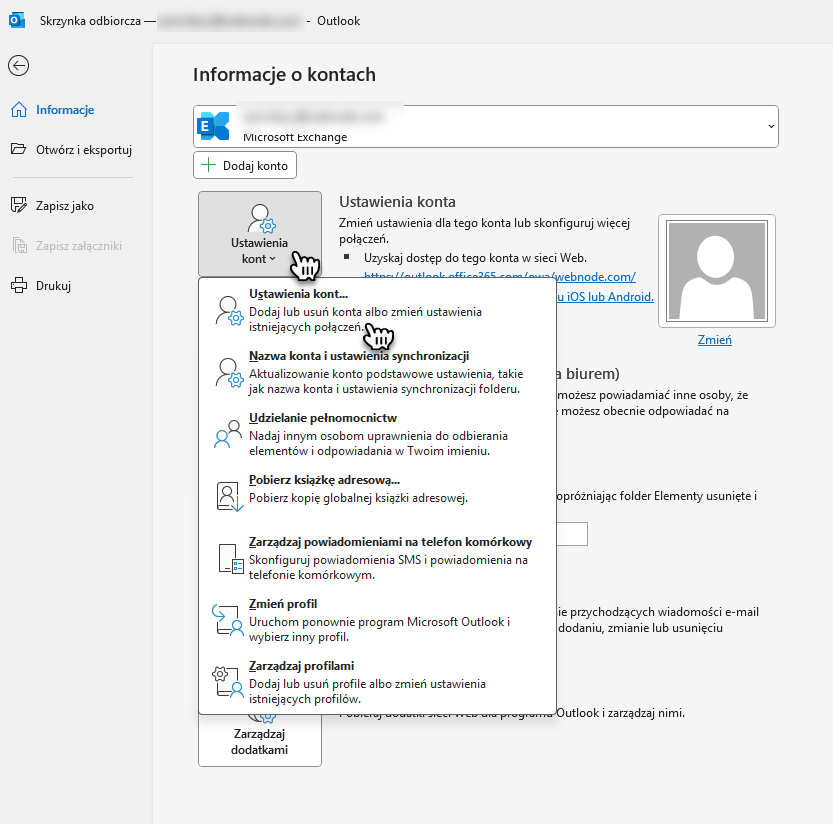
Task: Toggle the Ustawienia kont dropdown button
Action: pos(260,234)
